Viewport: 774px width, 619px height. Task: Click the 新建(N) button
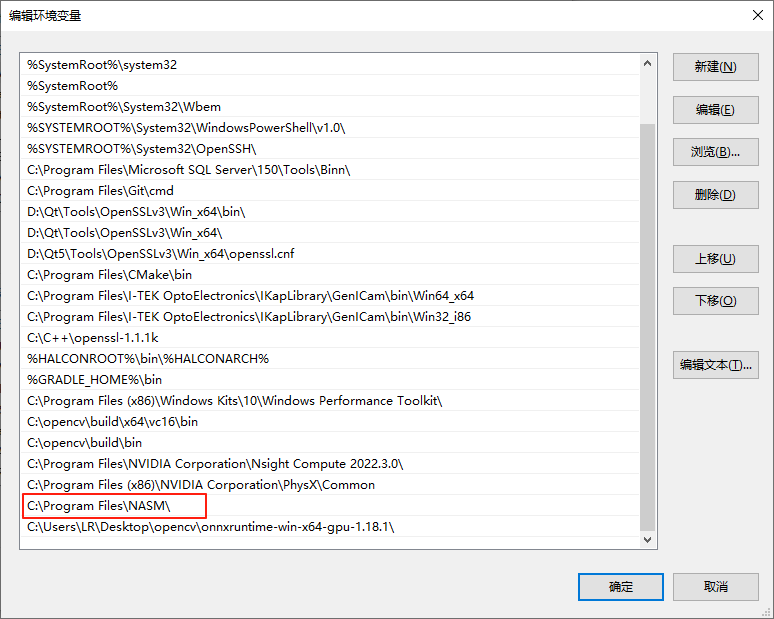(x=715, y=67)
